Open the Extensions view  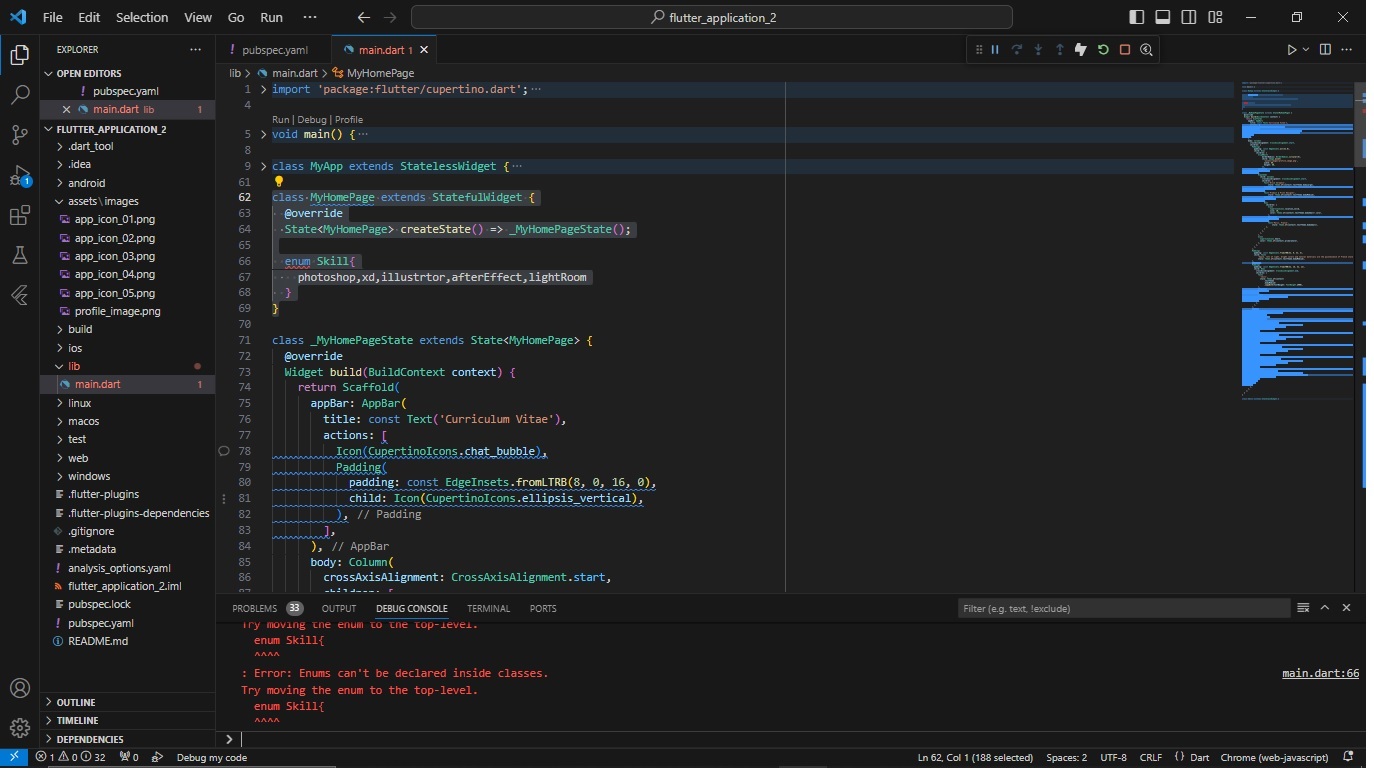click(x=19, y=216)
